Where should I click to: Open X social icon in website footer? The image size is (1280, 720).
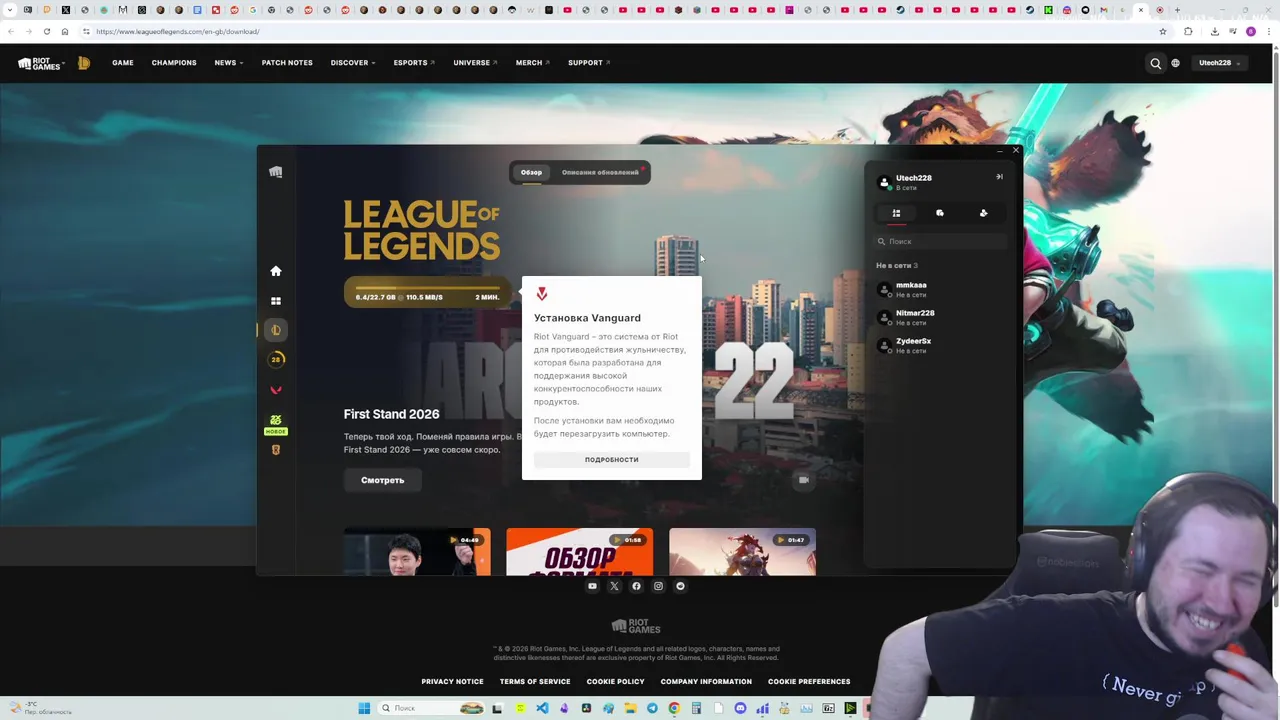click(614, 586)
